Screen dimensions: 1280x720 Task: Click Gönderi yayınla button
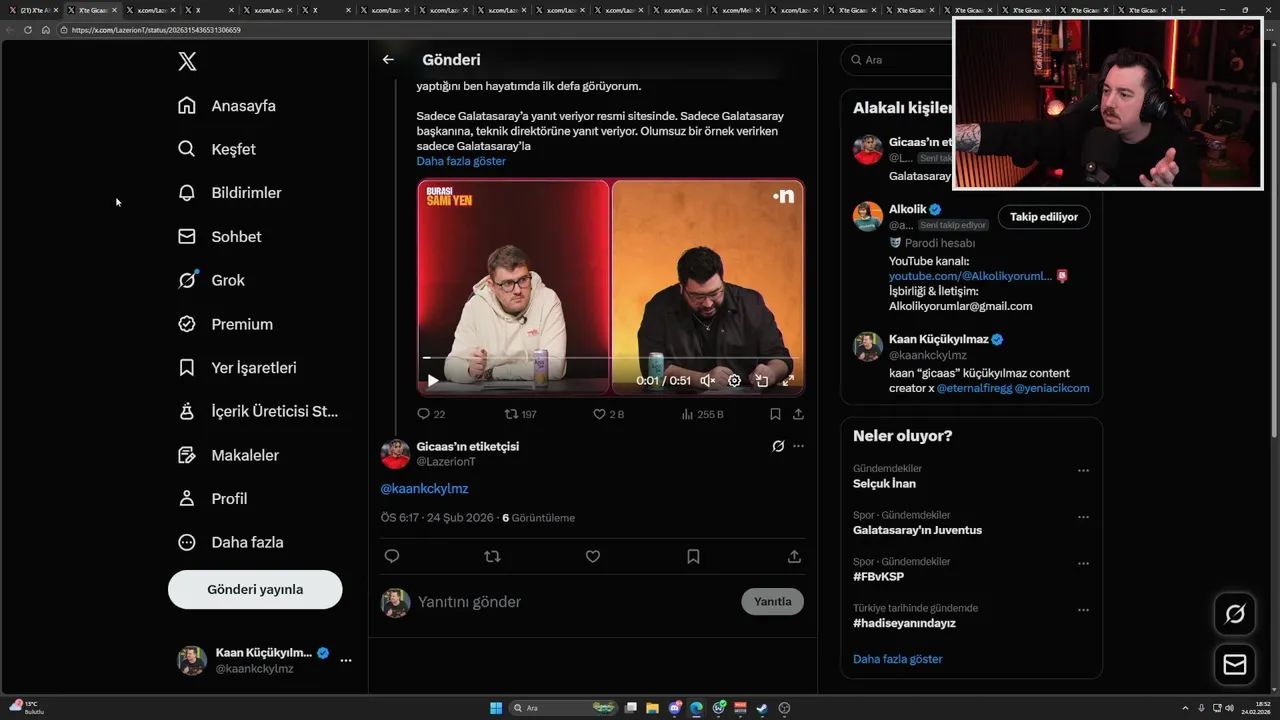point(255,589)
